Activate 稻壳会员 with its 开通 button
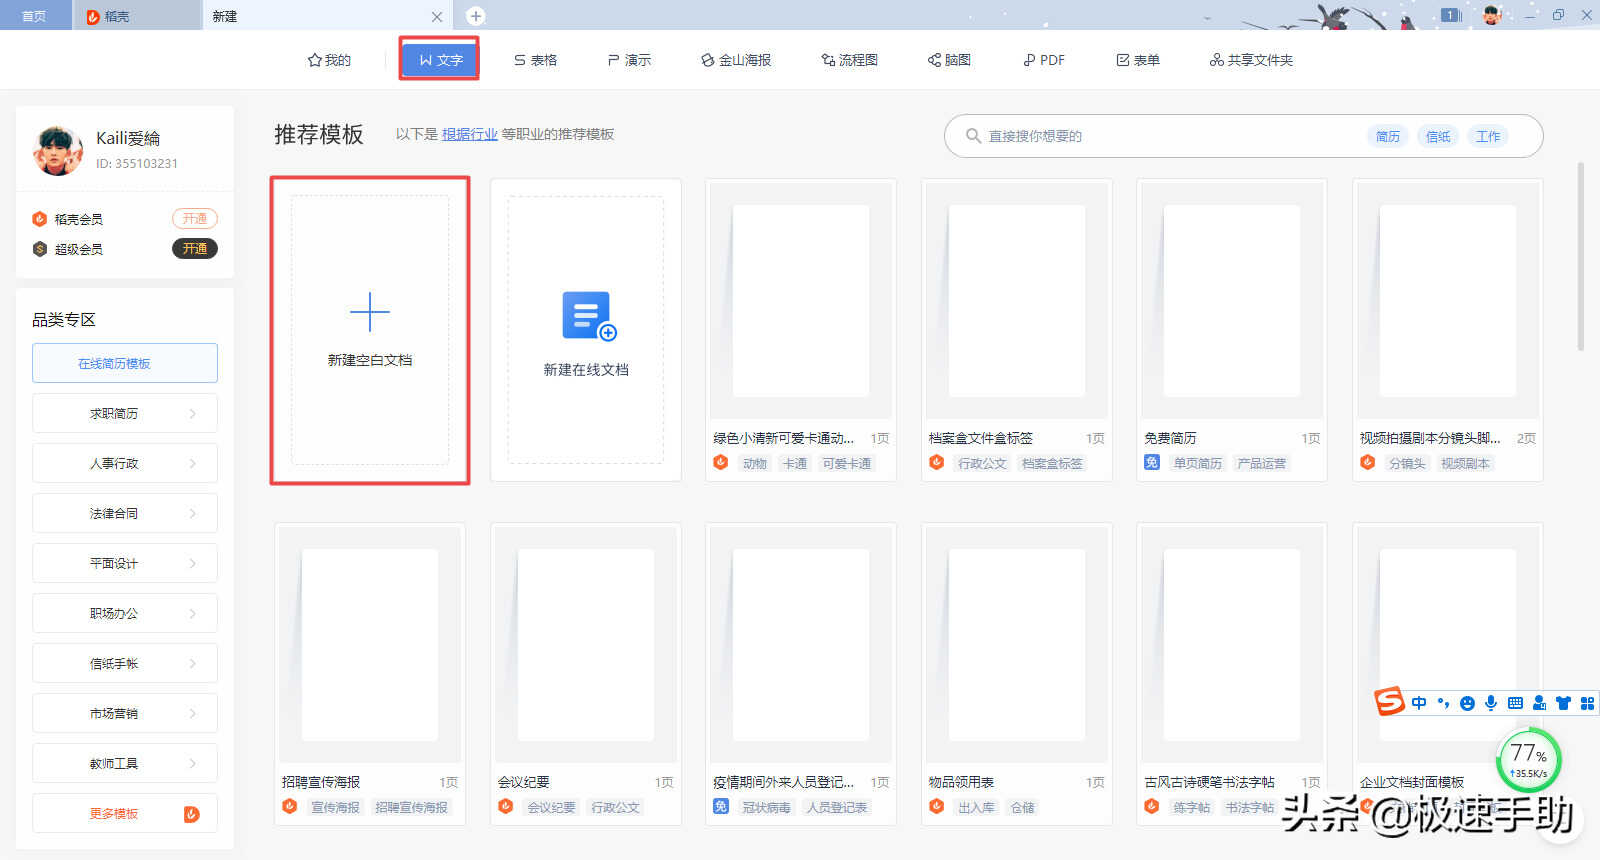 (x=195, y=219)
